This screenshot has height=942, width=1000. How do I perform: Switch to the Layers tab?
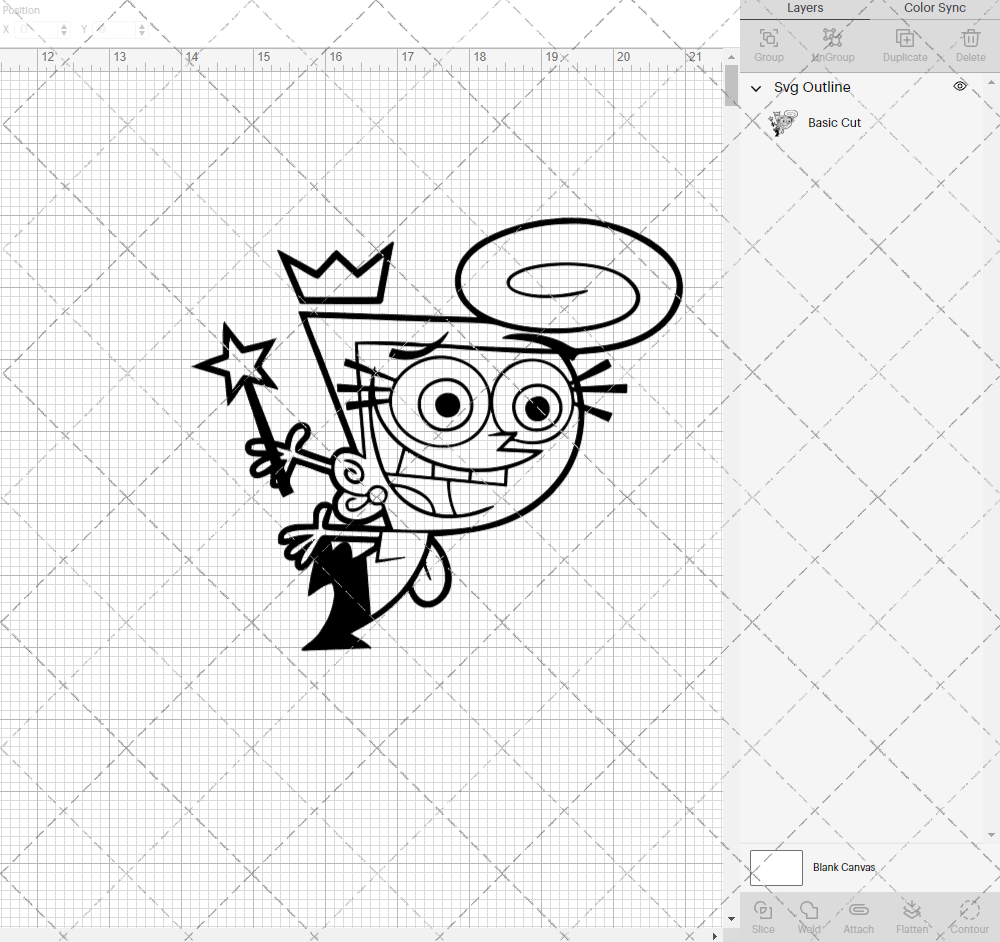pyautogui.click(x=805, y=8)
